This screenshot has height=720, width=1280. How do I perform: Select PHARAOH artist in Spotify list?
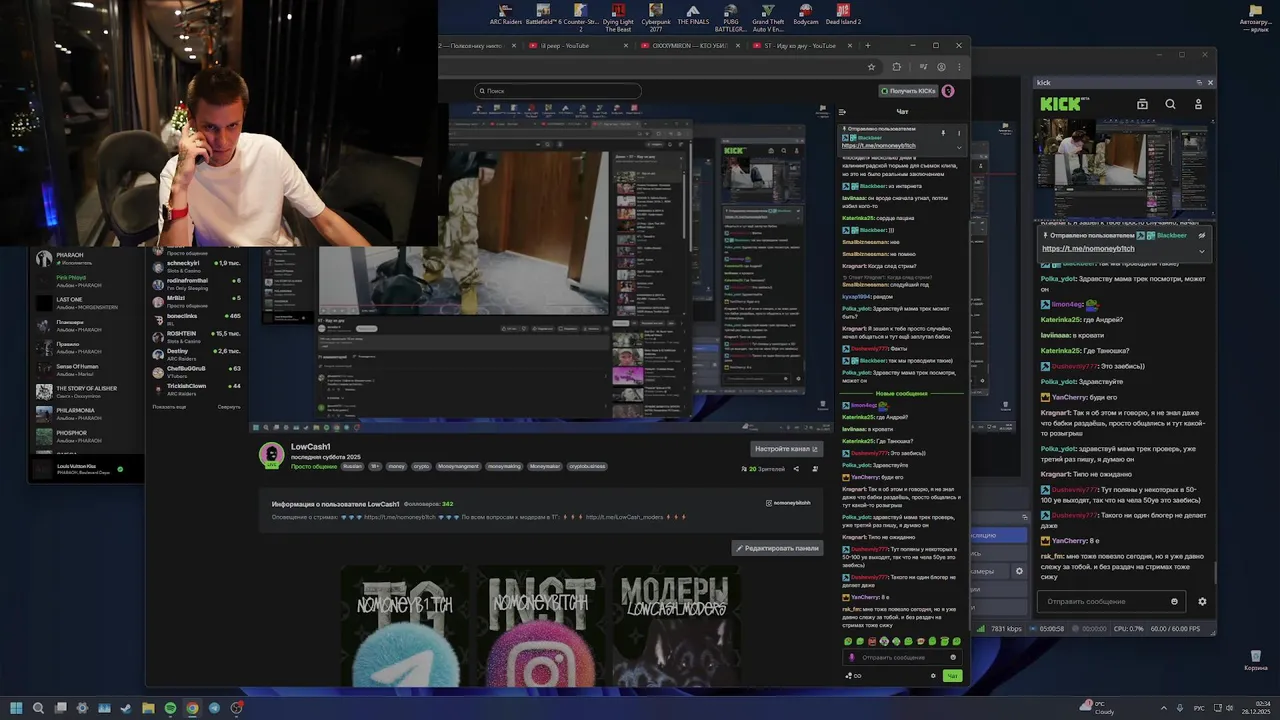pos(88,258)
